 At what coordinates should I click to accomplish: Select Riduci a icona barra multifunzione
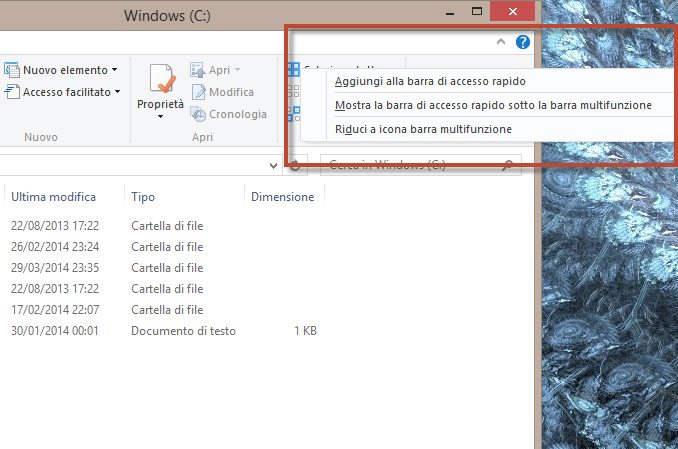click(423, 129)
